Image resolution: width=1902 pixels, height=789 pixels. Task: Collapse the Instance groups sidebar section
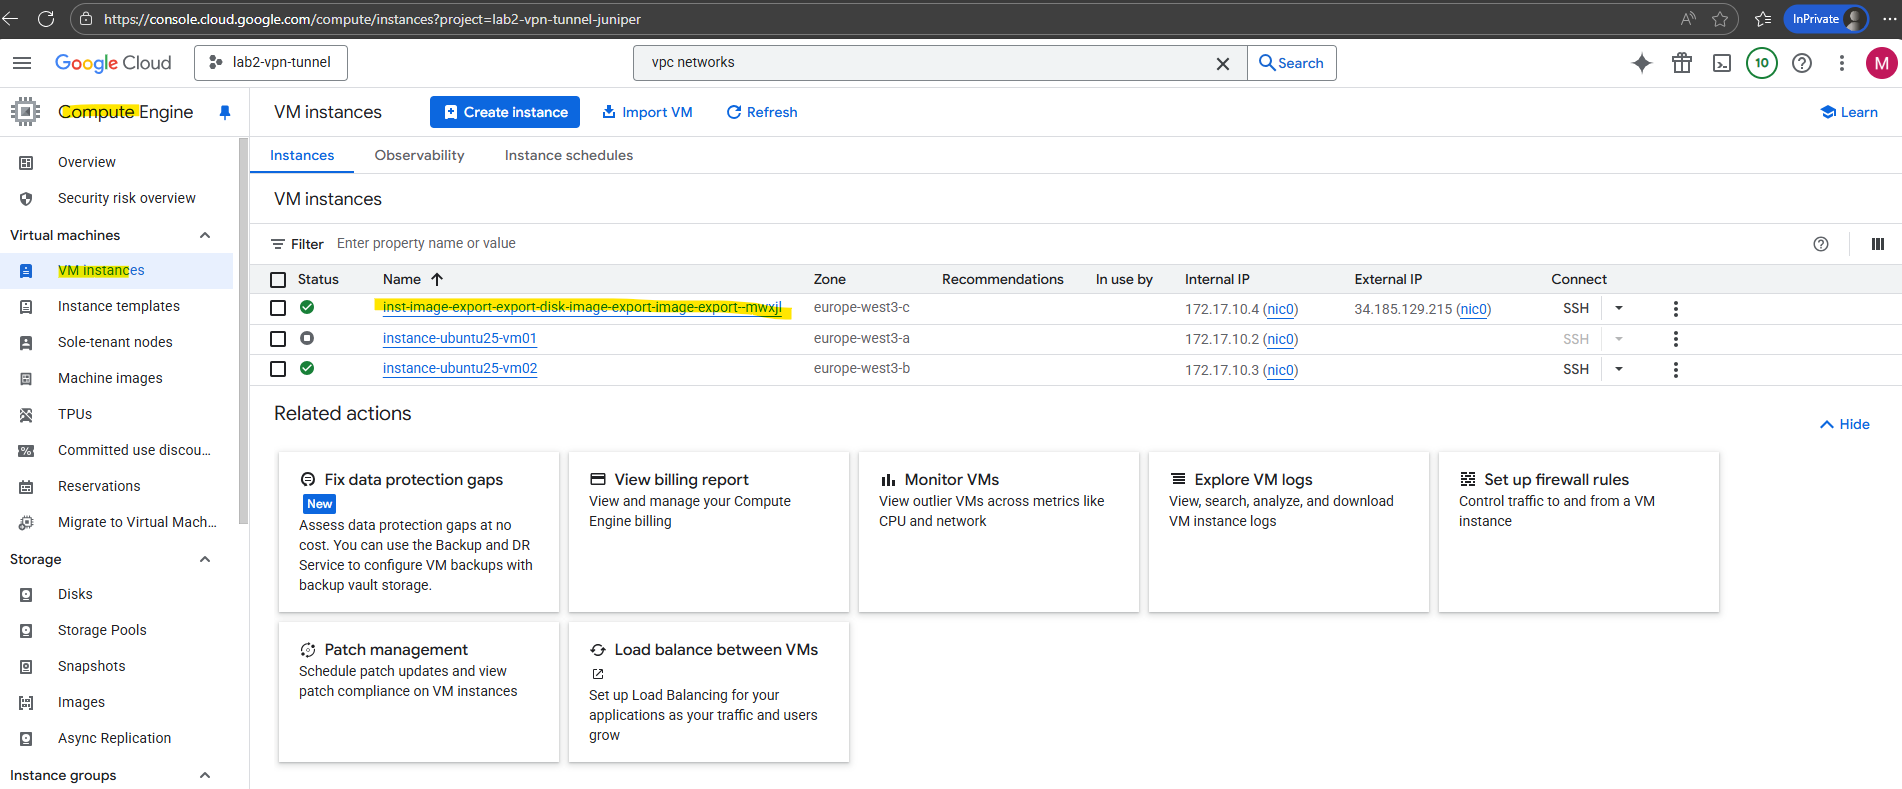click(205, 775)
